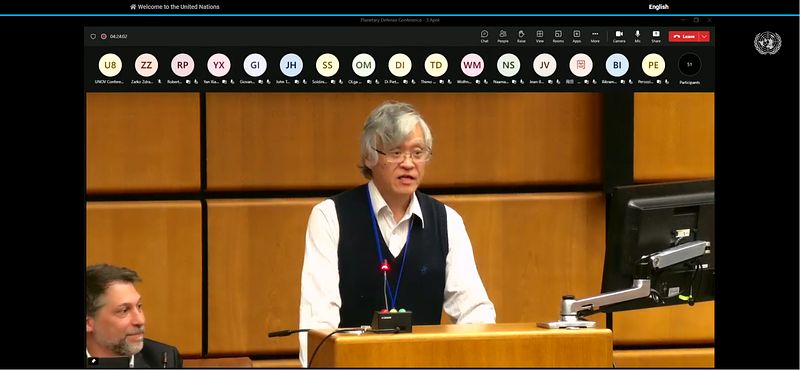Viewport: 800px width, 370px height.
Task: Click the recording indicator dot
Action: coord(104,36)
